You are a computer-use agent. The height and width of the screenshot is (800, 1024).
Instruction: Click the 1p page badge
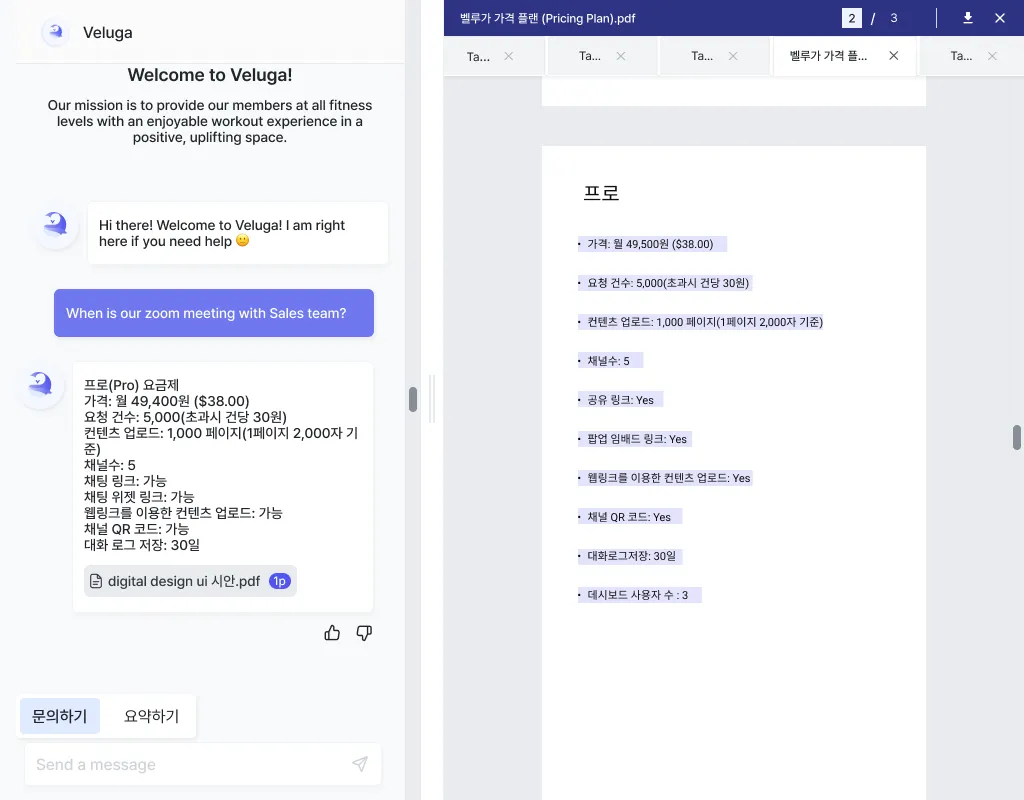point(280,581)
